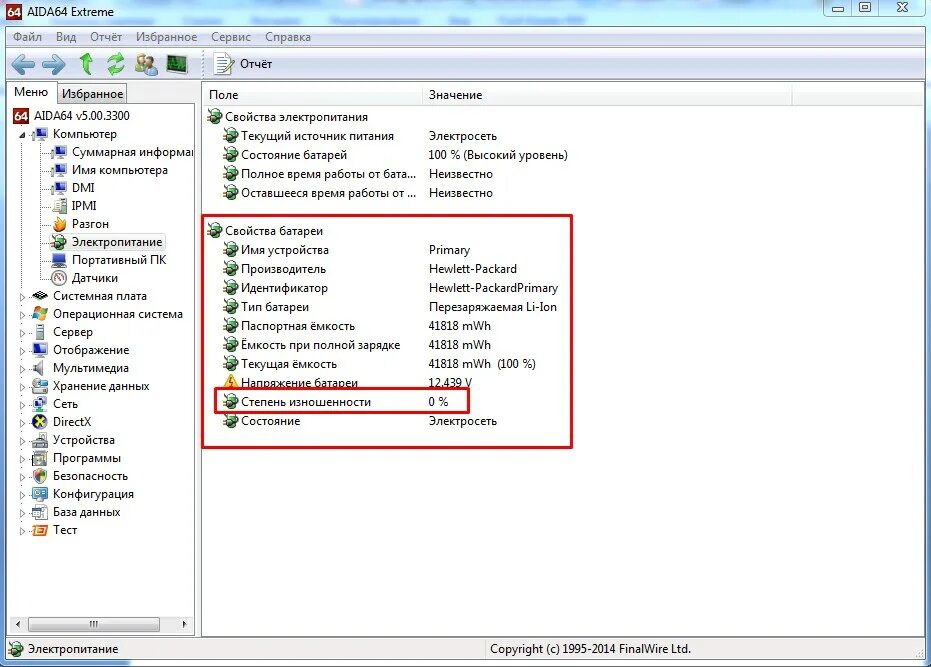Image resolution: width=931 pixels, height=667 pixels.
Task: Click the Разгон flame icon
Action: click(59, 224)
